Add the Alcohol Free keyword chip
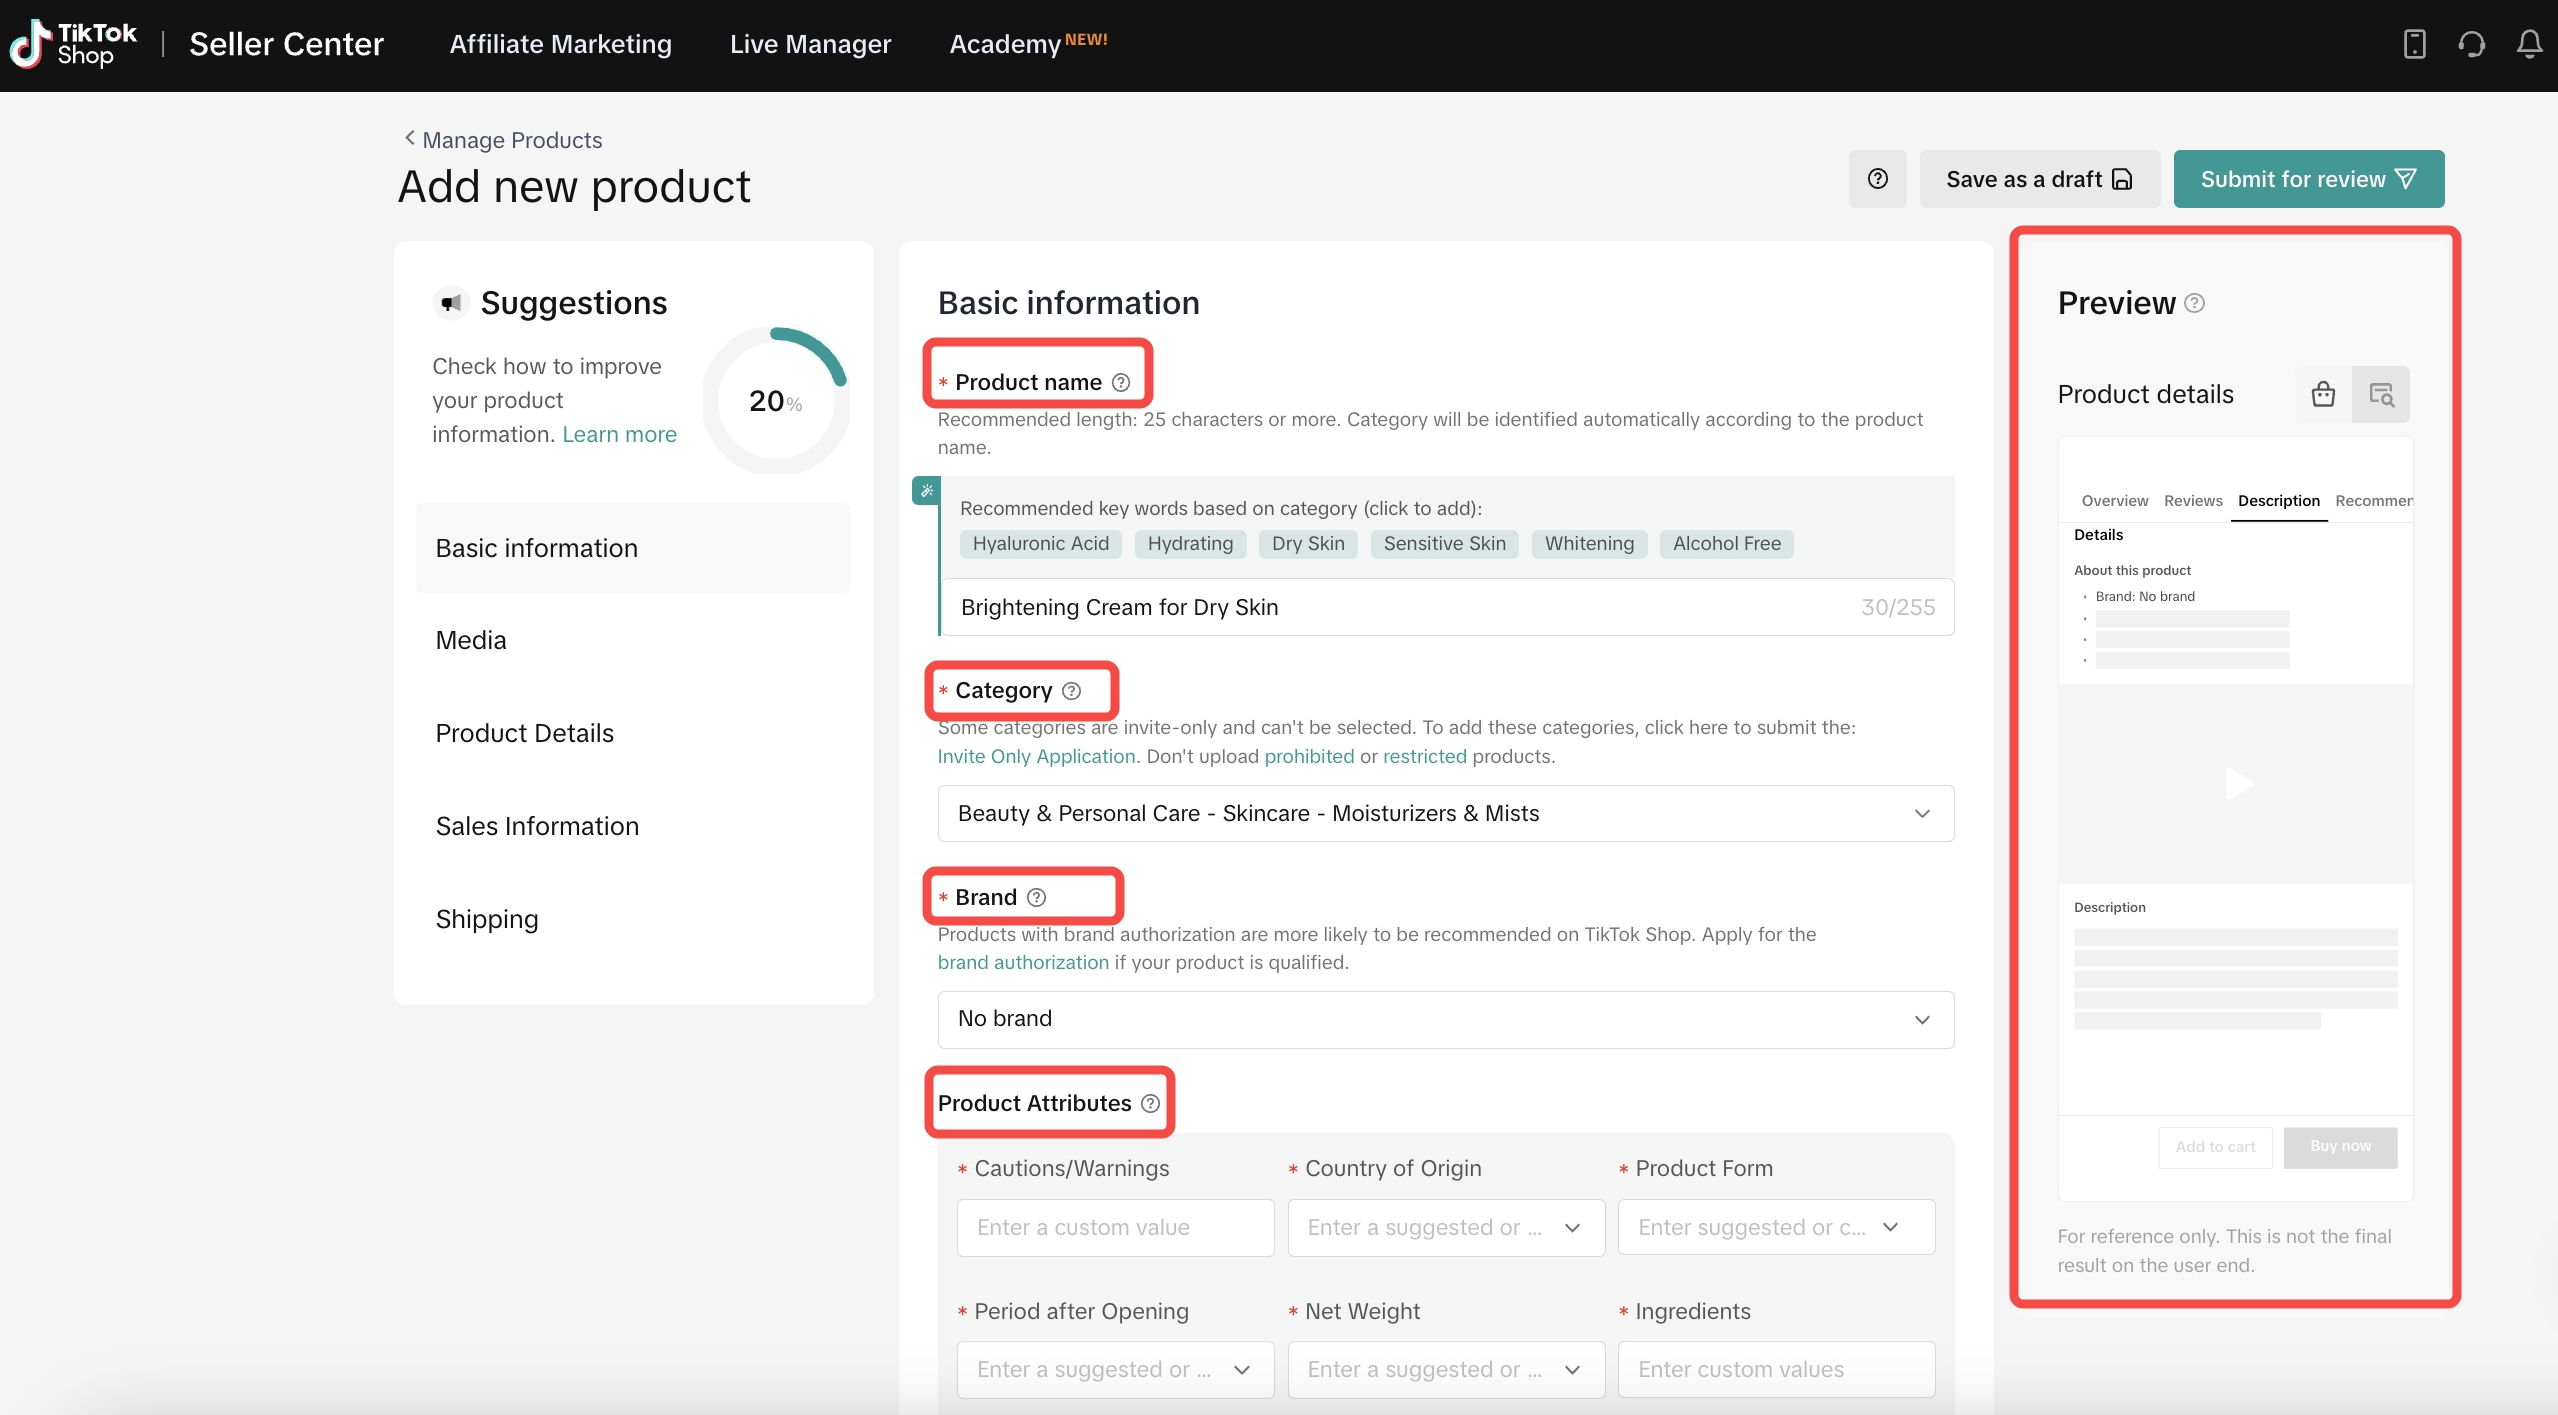This screenshot has width=2558, height=1415. (1726, 543)
